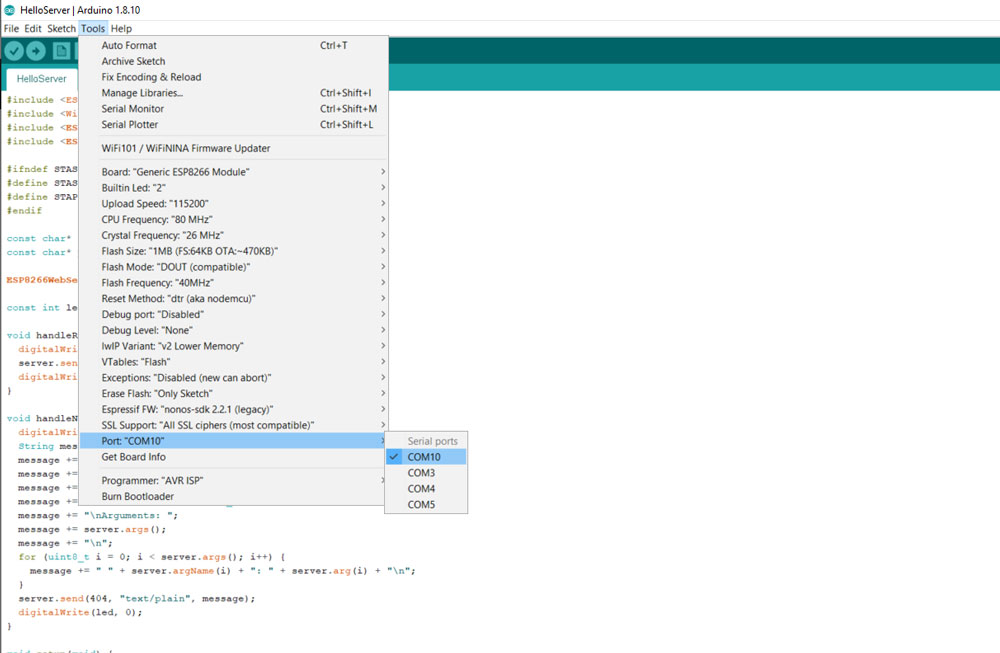The width and height of the screenshot is (1000, 653).
Task: Expand the Debug Level None submenu
Action: pyautogui.click(x=233, y=330)
